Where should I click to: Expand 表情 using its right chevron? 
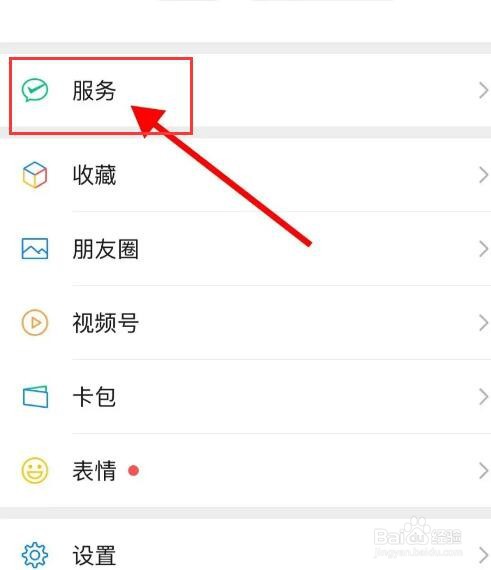tap(483, 471)
